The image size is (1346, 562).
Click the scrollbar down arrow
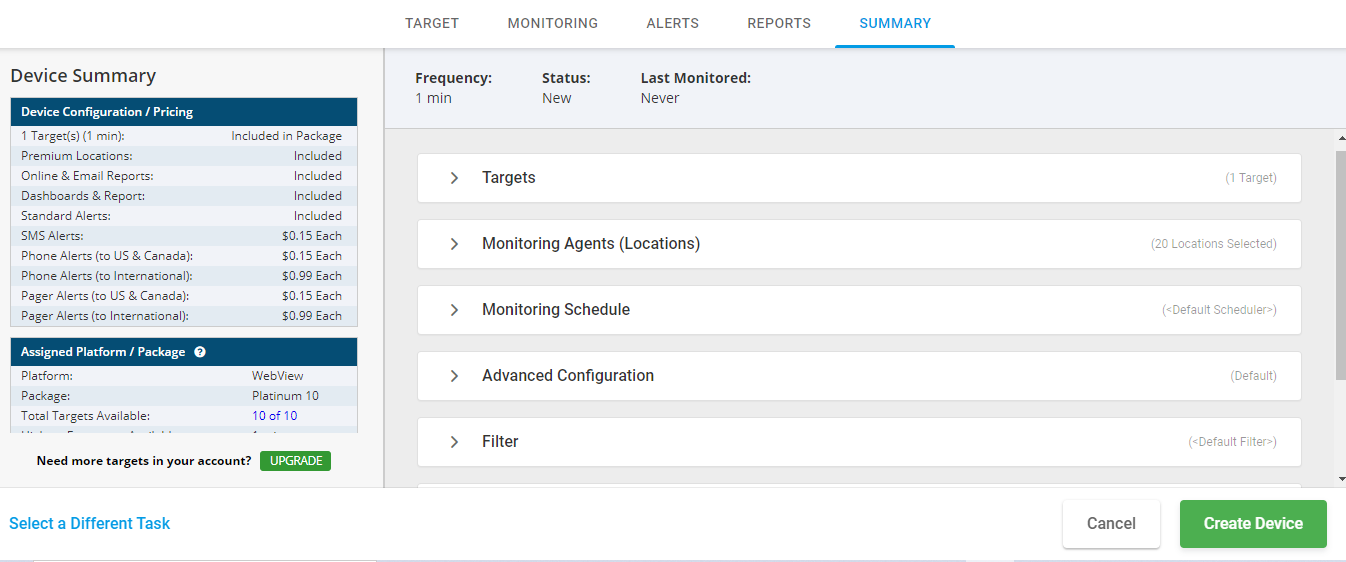tap(1340, 479)
